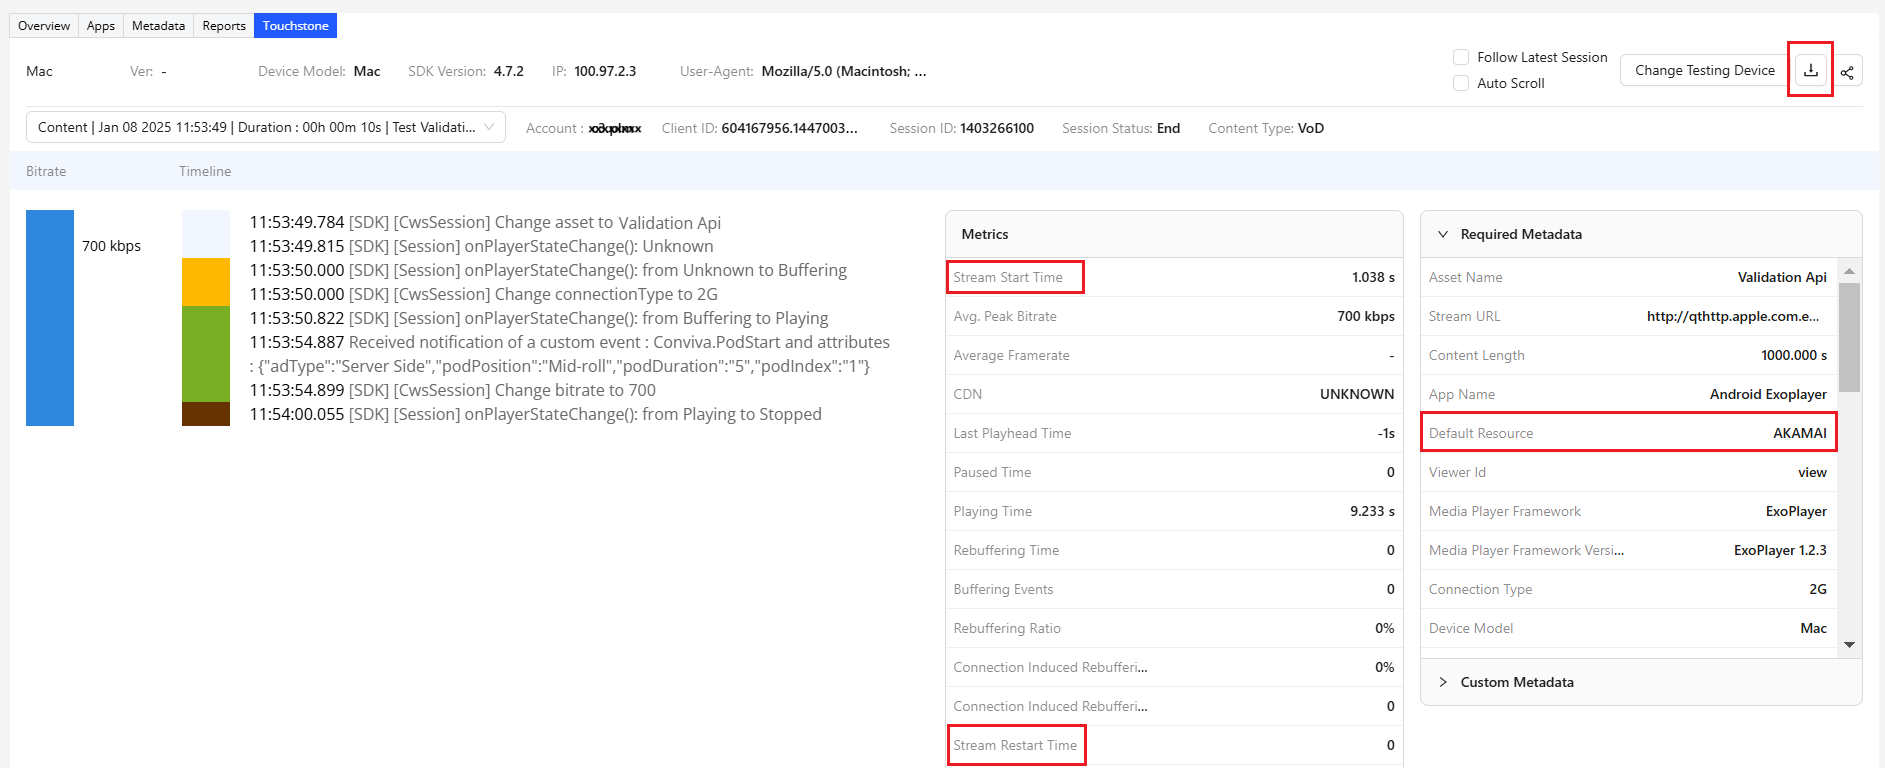Select the Touchstone tab

[x=295, y=26]
